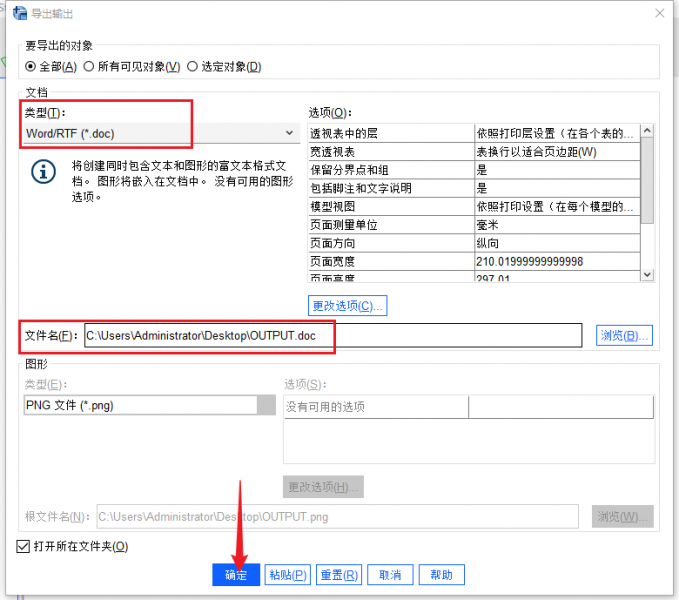
Task: Open the document type Word/RTF dropdown
Action: pos(161,133)
